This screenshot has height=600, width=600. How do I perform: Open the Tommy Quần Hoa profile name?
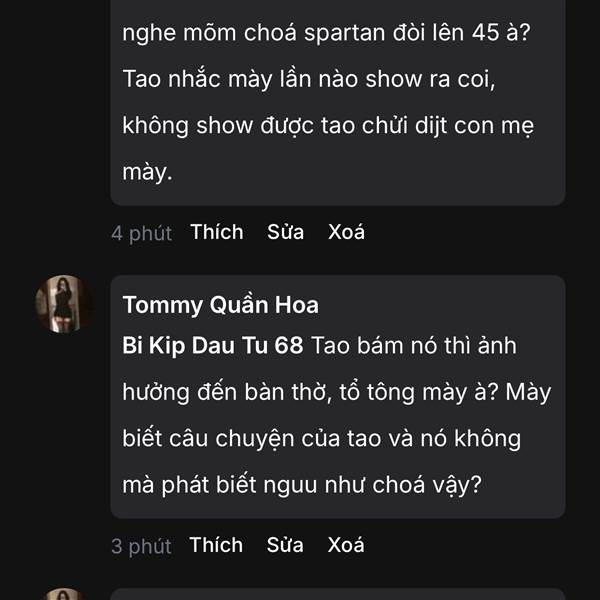pos(220,305)
